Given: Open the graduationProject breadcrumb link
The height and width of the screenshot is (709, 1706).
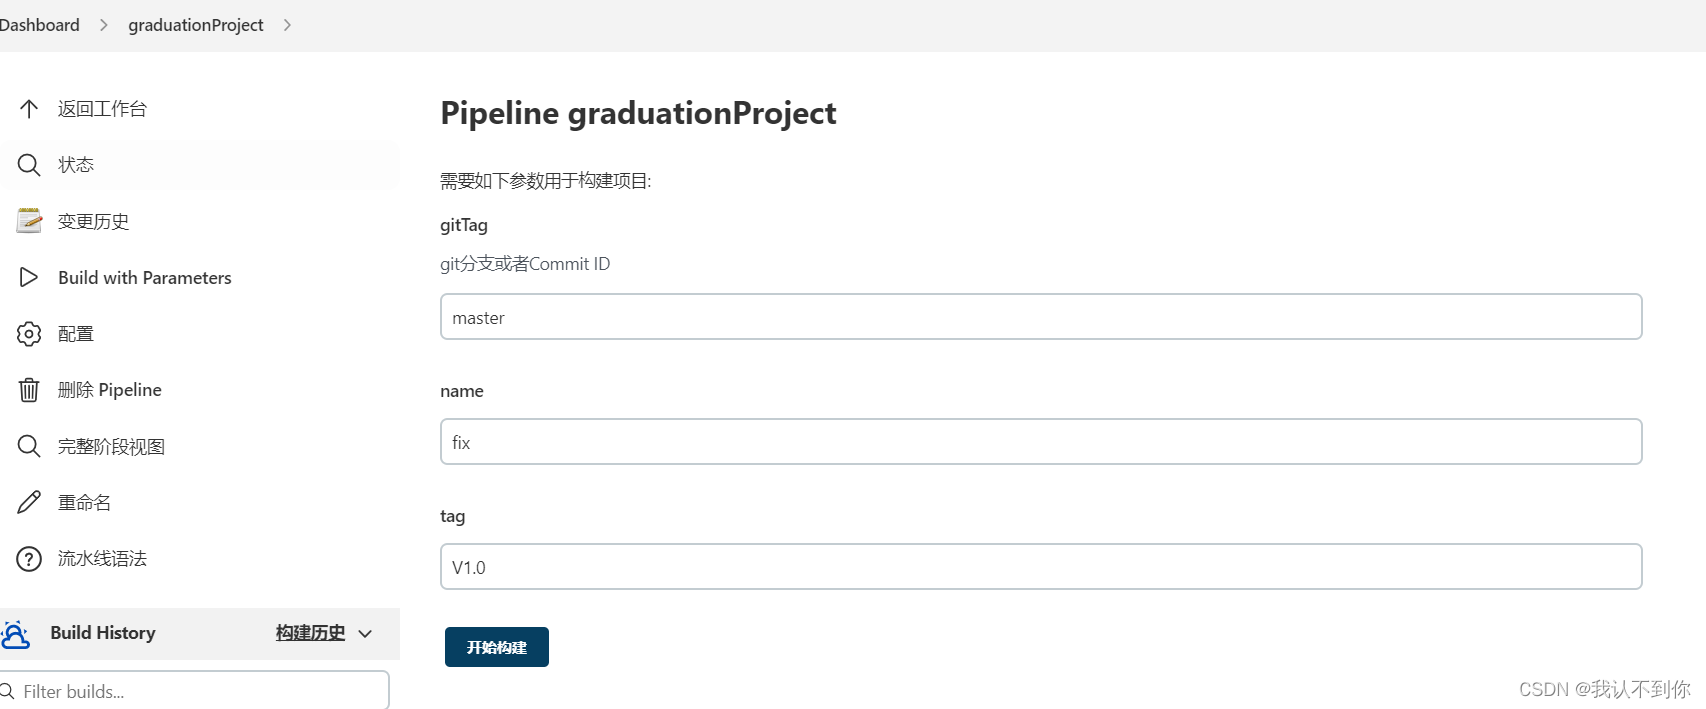Looking at the screenshot, I should [196, 25].
